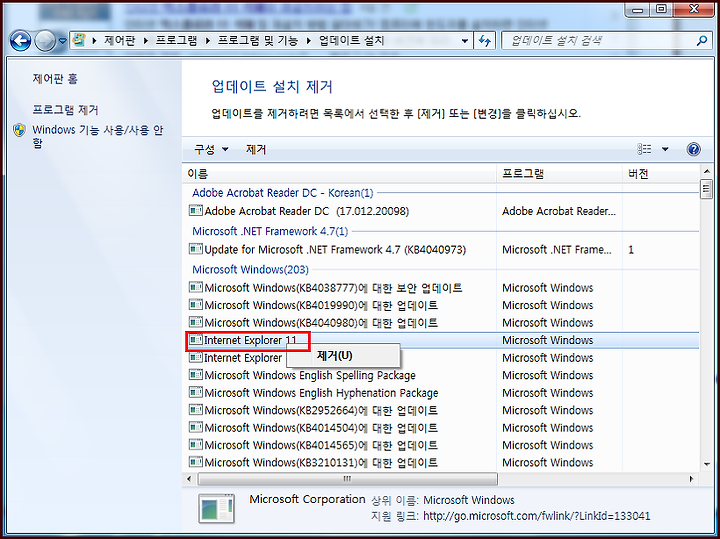Click the icon of the KB4040980 row
Screen dimensions: 720x539
(x=196, y=322)
